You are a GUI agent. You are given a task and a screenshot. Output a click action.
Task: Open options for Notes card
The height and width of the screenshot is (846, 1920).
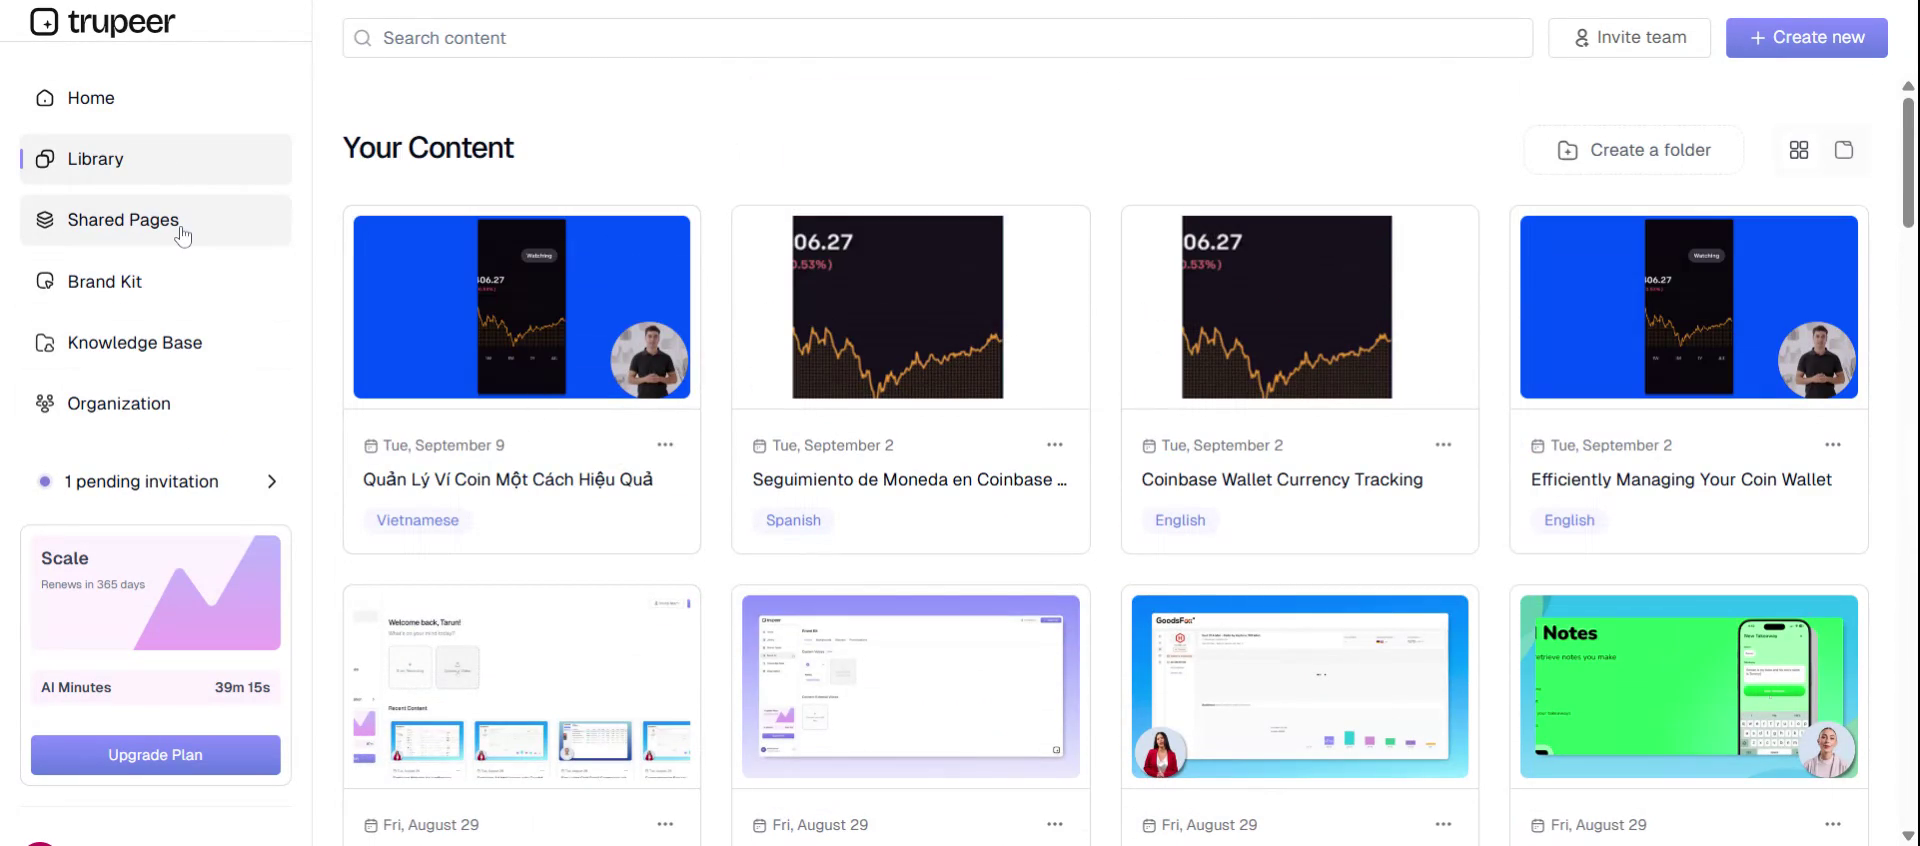(1832, 825)
